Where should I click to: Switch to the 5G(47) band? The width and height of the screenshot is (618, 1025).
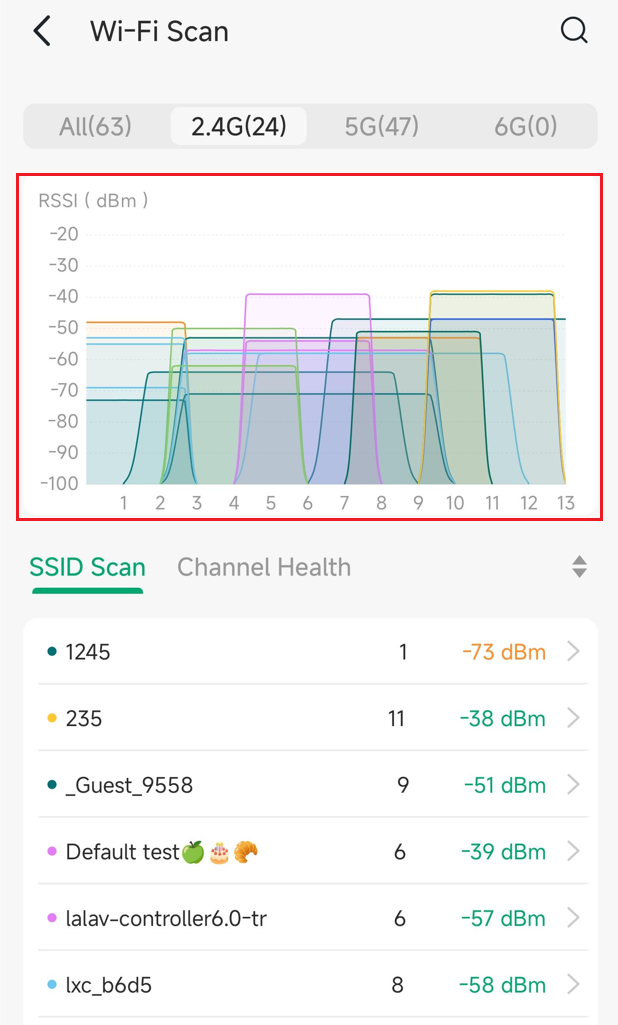[x=381, y=127]
